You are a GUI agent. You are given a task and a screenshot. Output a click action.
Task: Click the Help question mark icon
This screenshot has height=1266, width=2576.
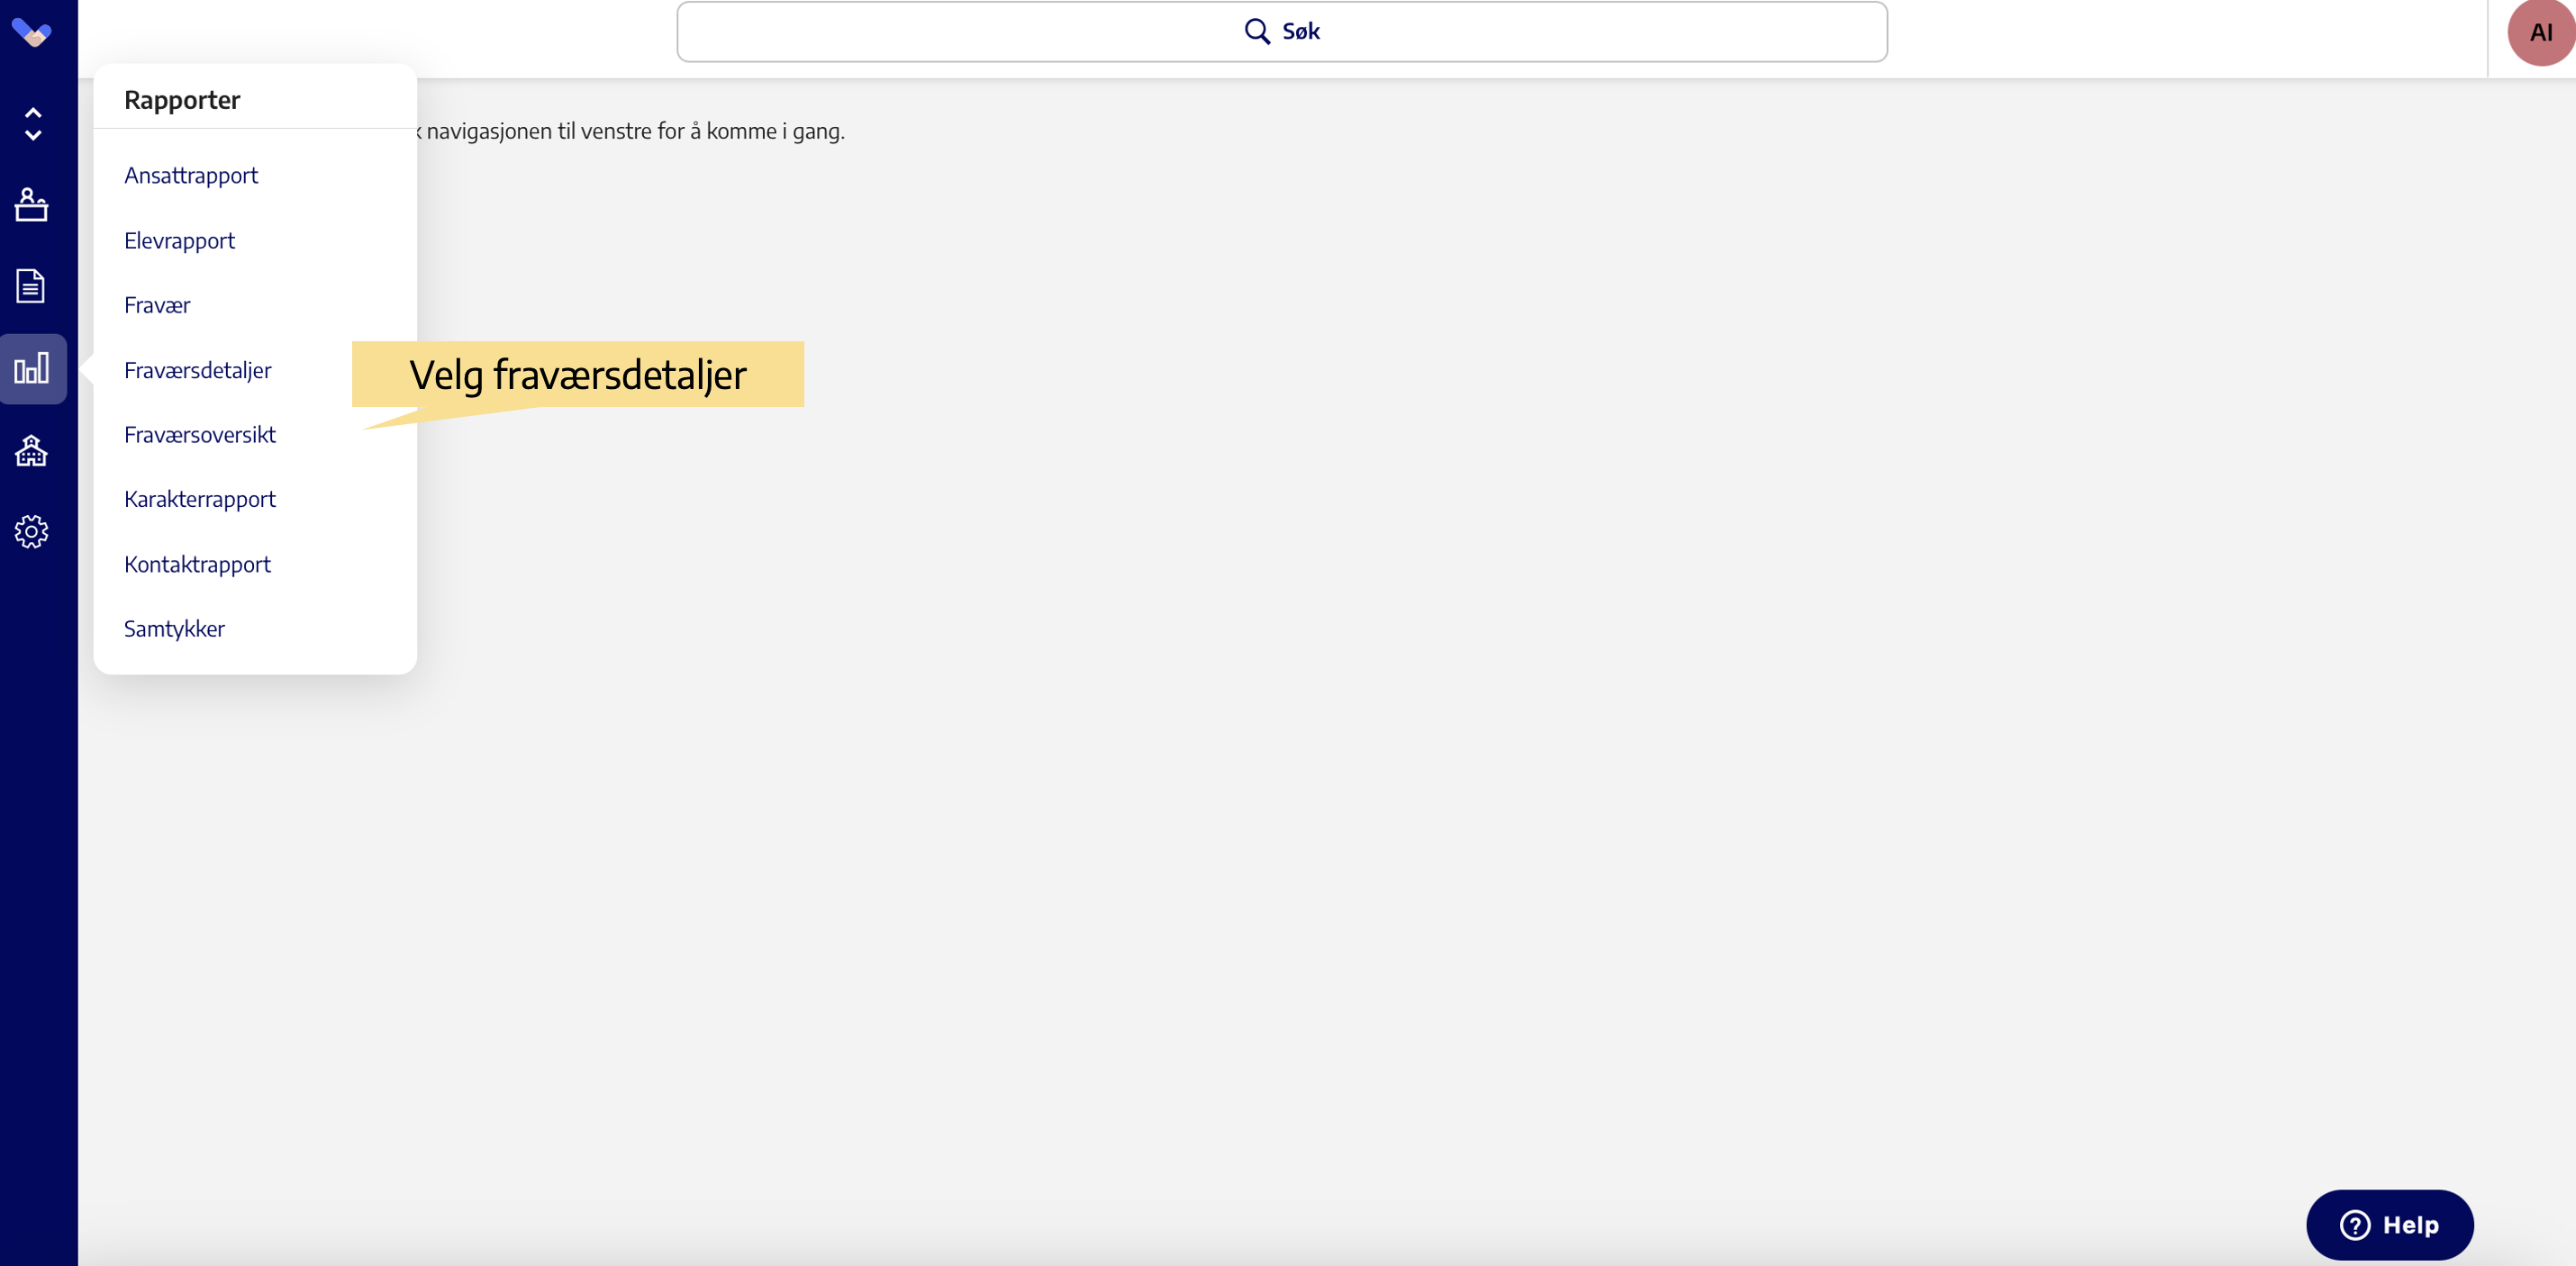pyautogui.click(x=2354, y=1224)
